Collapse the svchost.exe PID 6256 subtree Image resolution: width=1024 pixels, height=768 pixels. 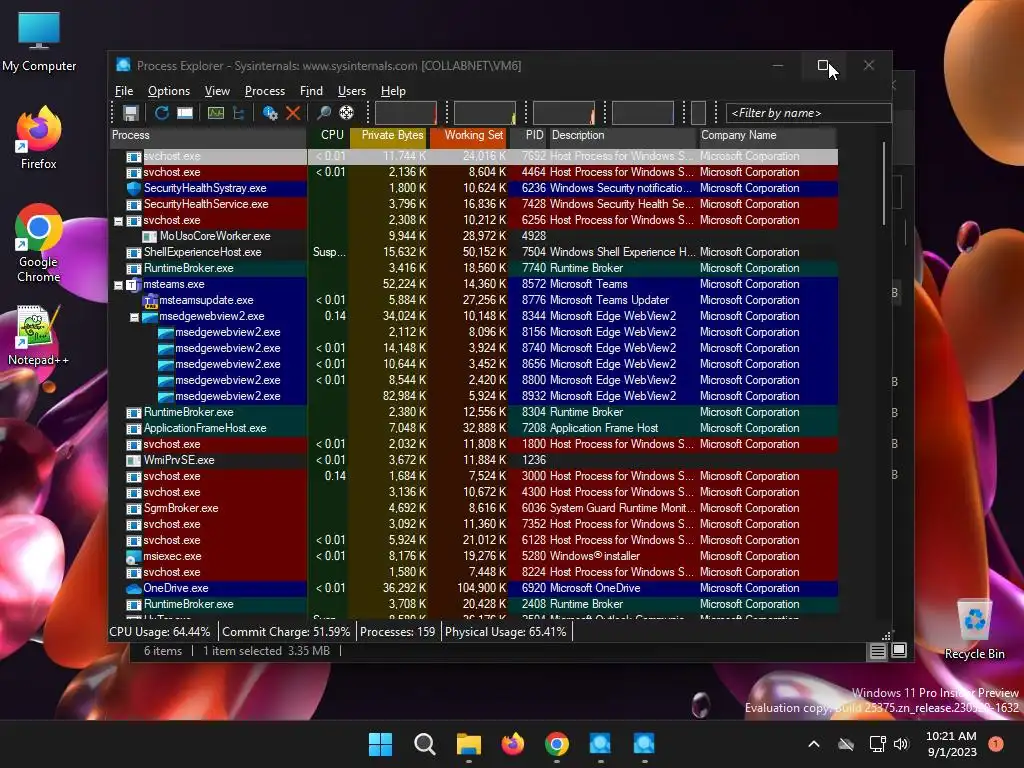click(118, 221)
